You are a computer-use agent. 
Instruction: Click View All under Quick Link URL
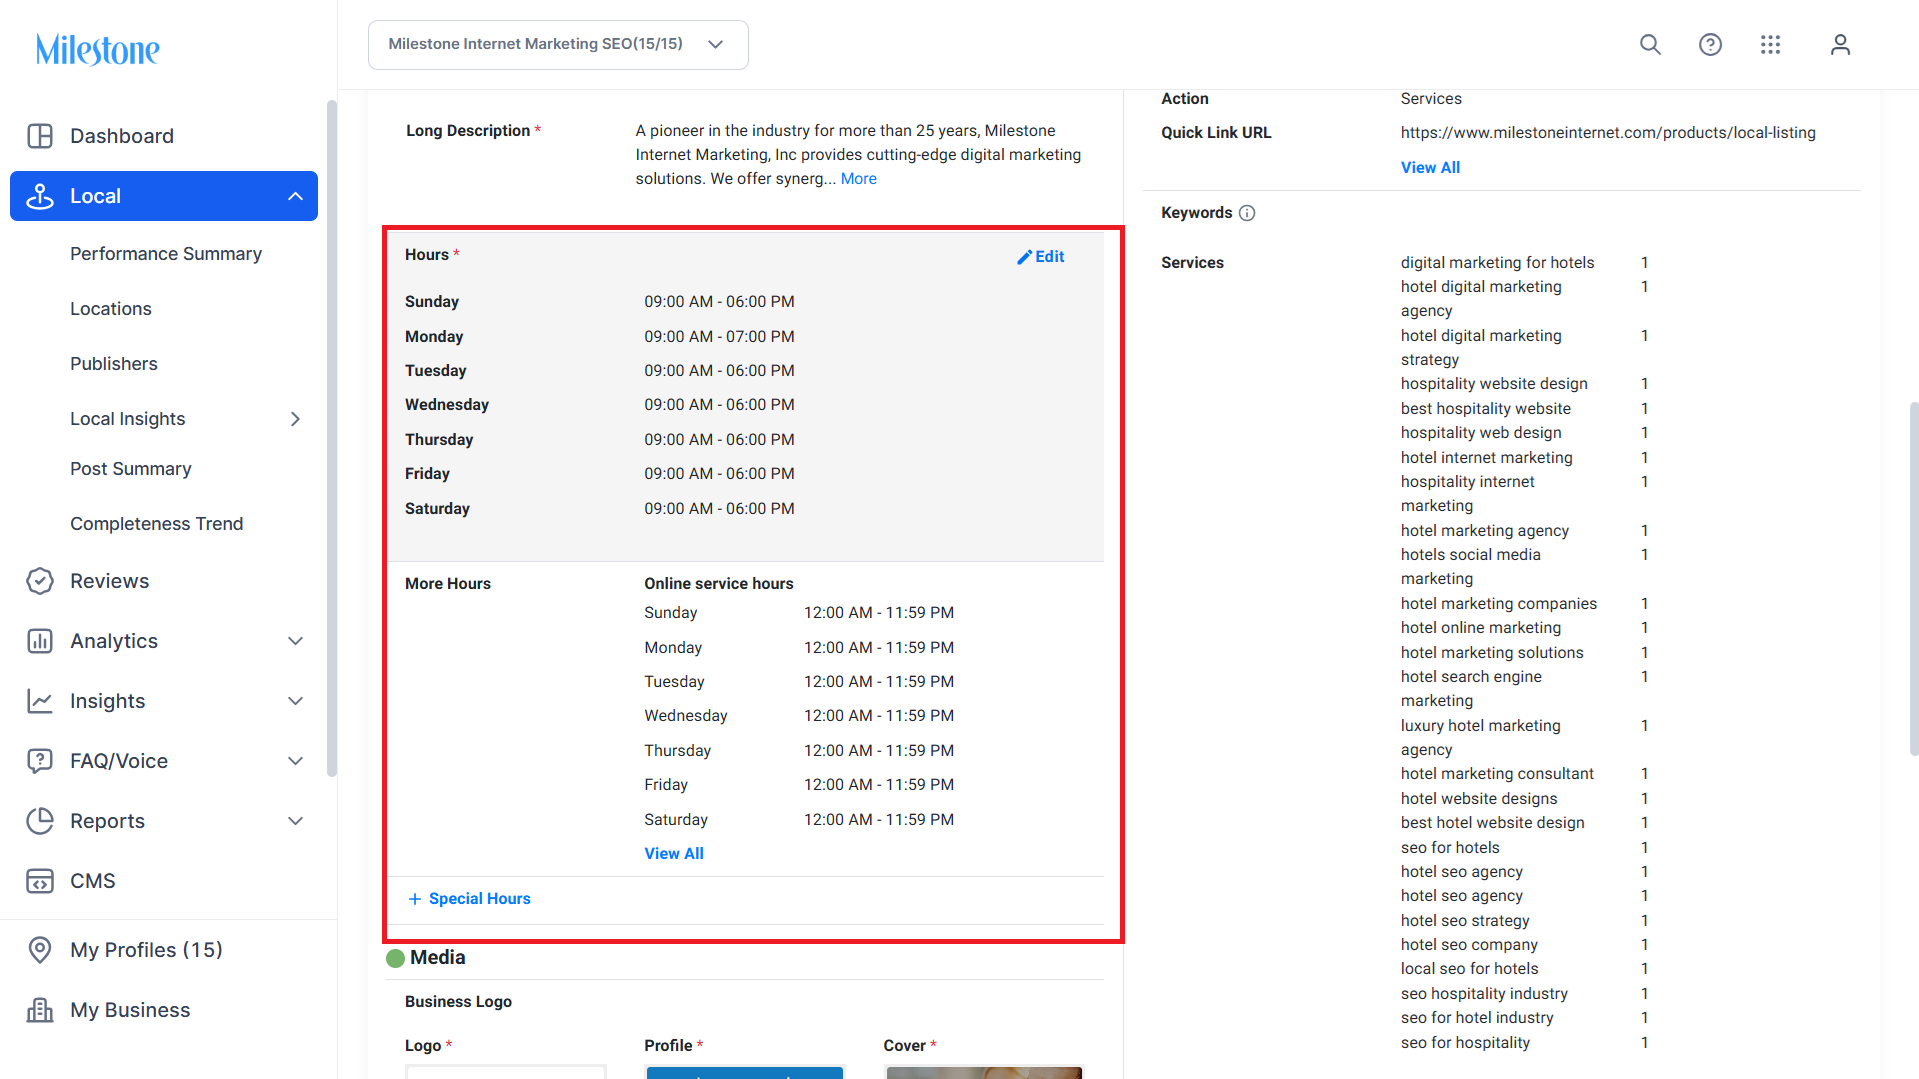pos(1430,168)
